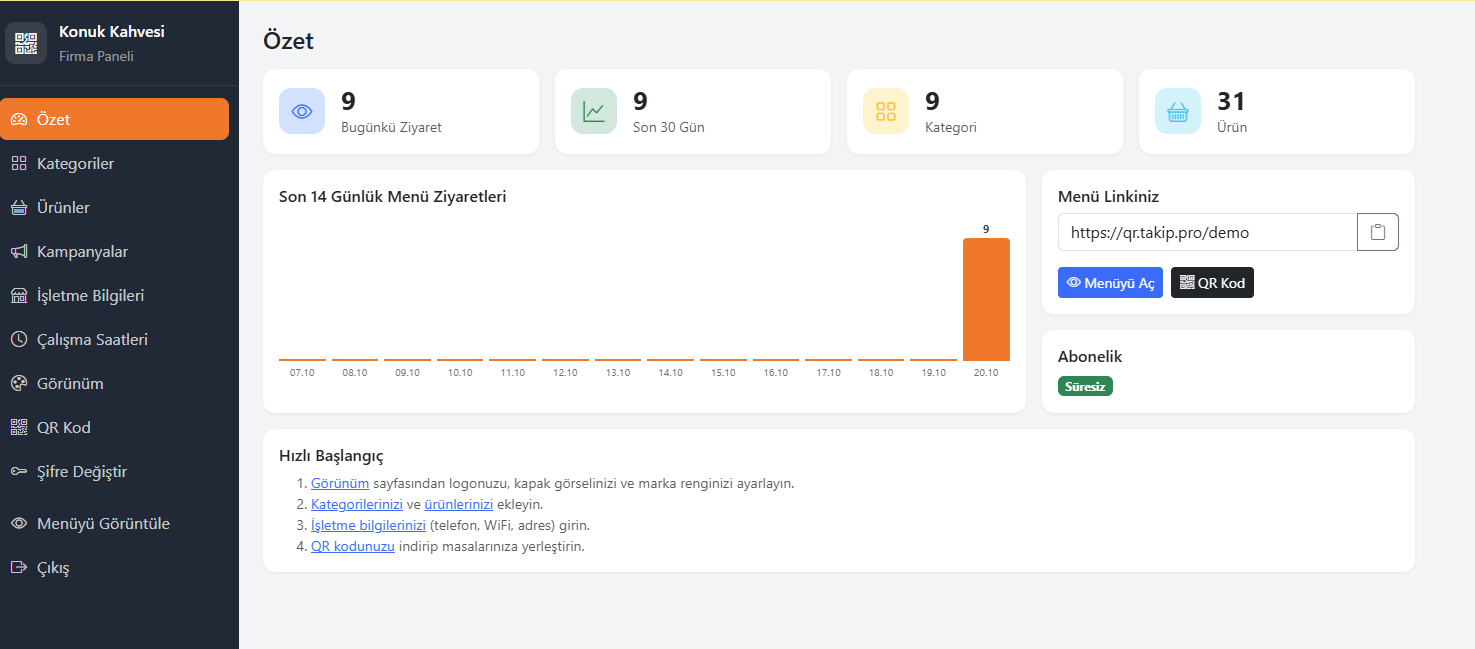Click the chart icon on Son 30 Gün card
This screenshot has width=1475, height=649.
click(x=594, y=111)
